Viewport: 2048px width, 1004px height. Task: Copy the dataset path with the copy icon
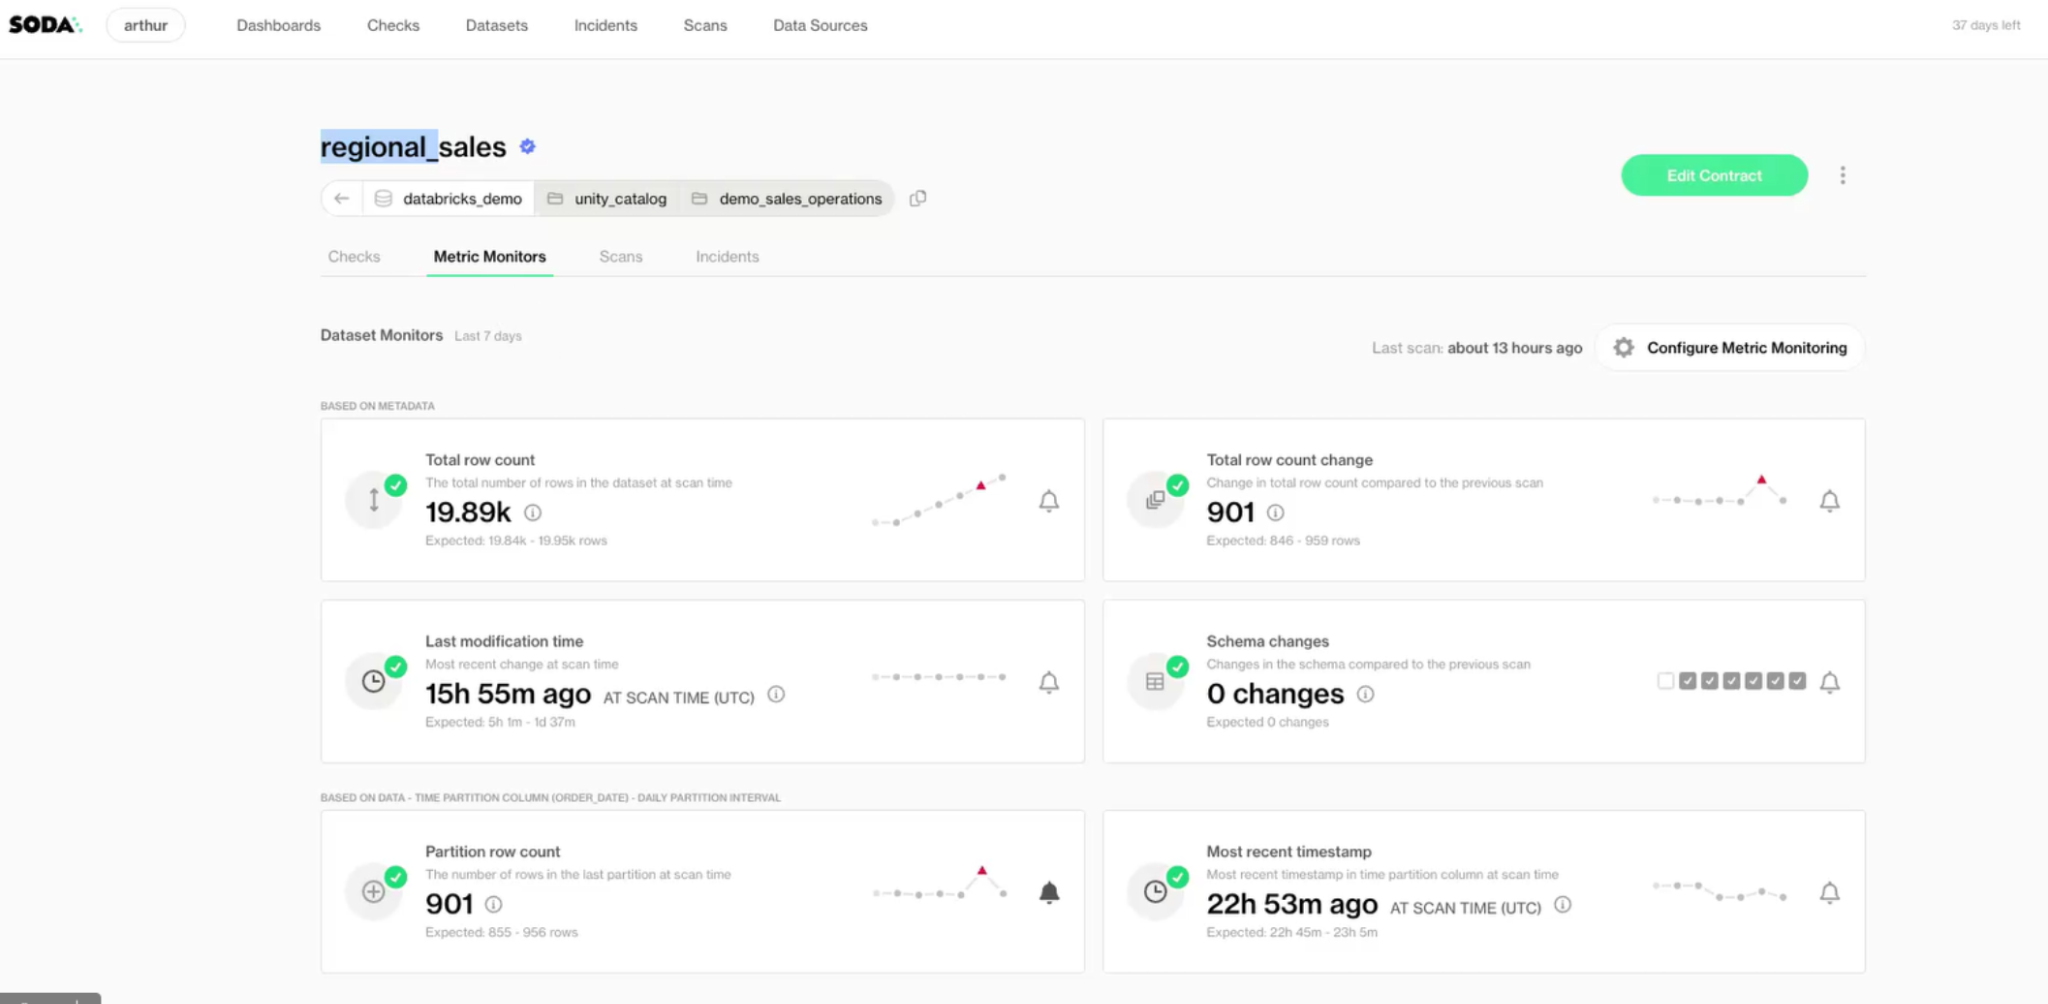(918, 198)
